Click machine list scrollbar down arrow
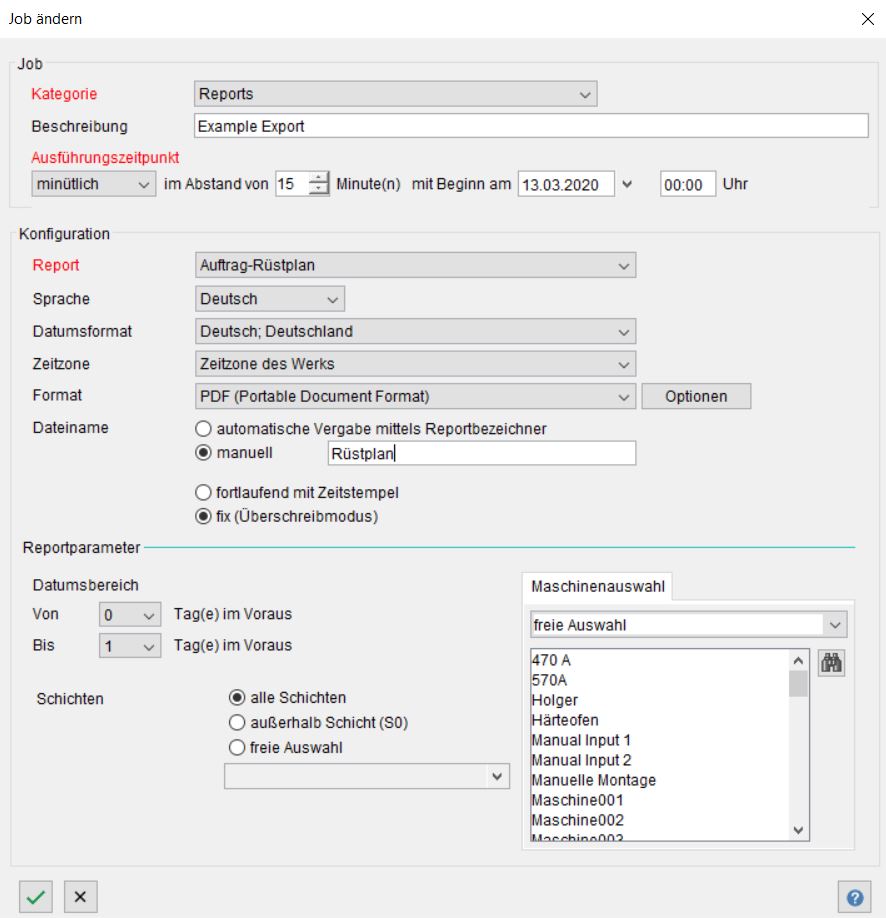The image size is (886, 918). click(798, 830)
